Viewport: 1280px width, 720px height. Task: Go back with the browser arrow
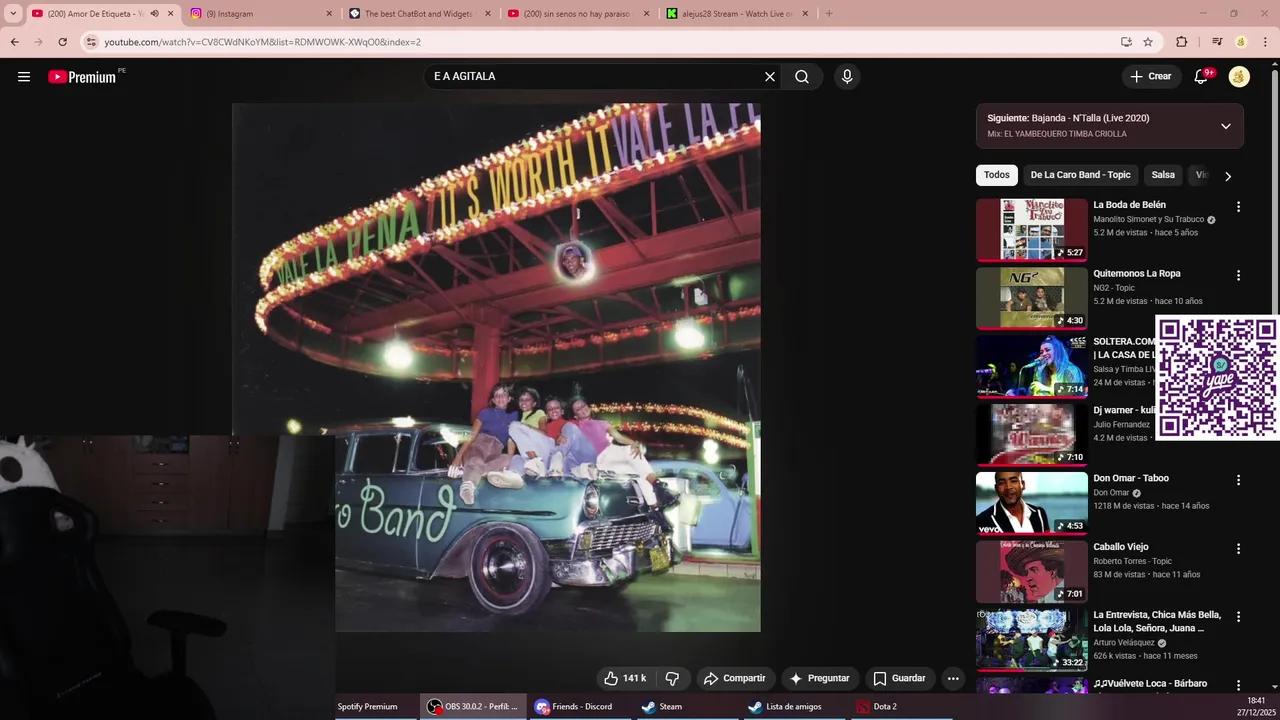[14, 42]
